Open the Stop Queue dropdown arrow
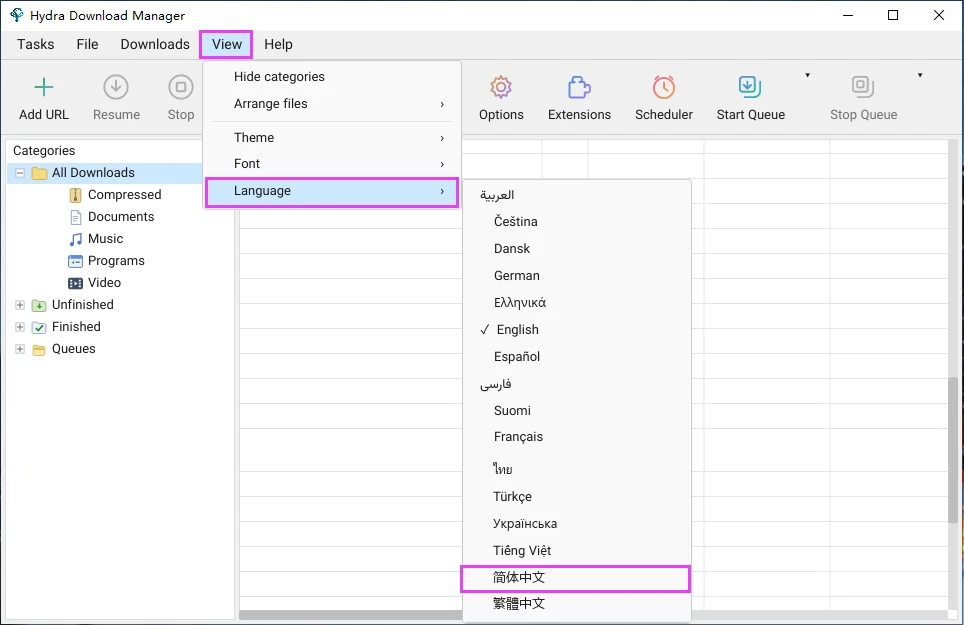964x625 pixels. tap(920, 75)
